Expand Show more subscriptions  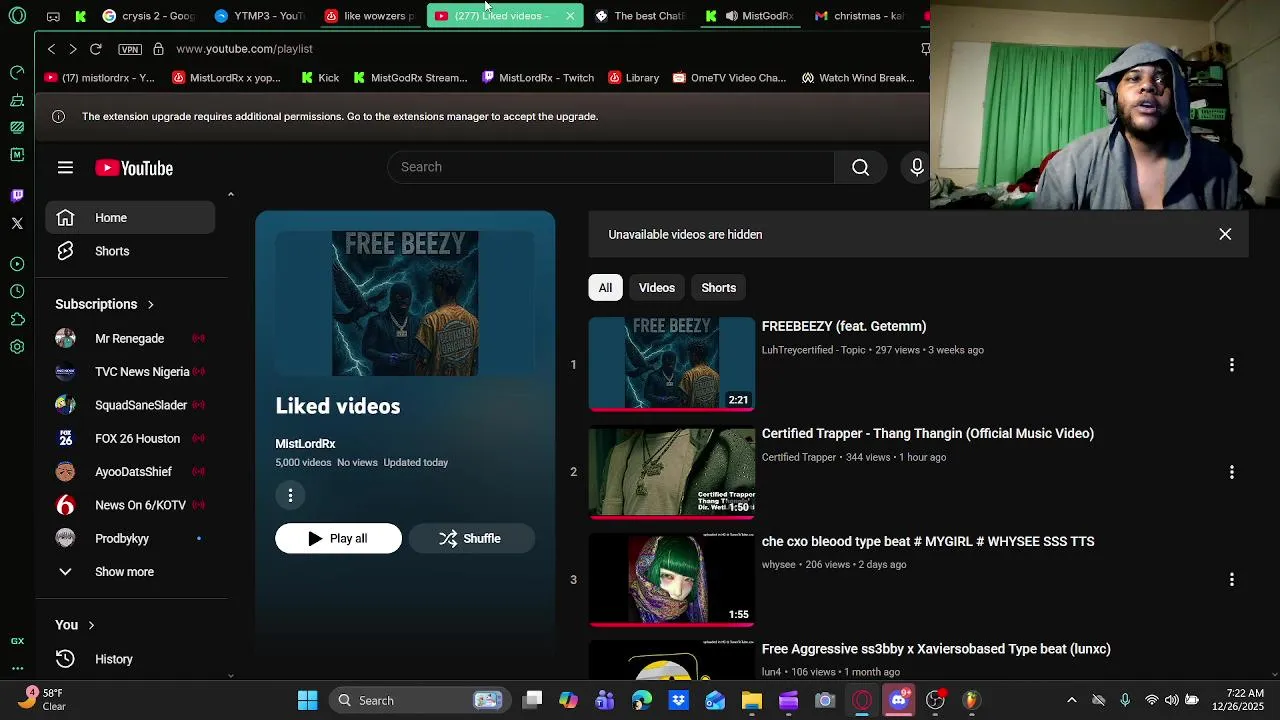coord(124,572)
